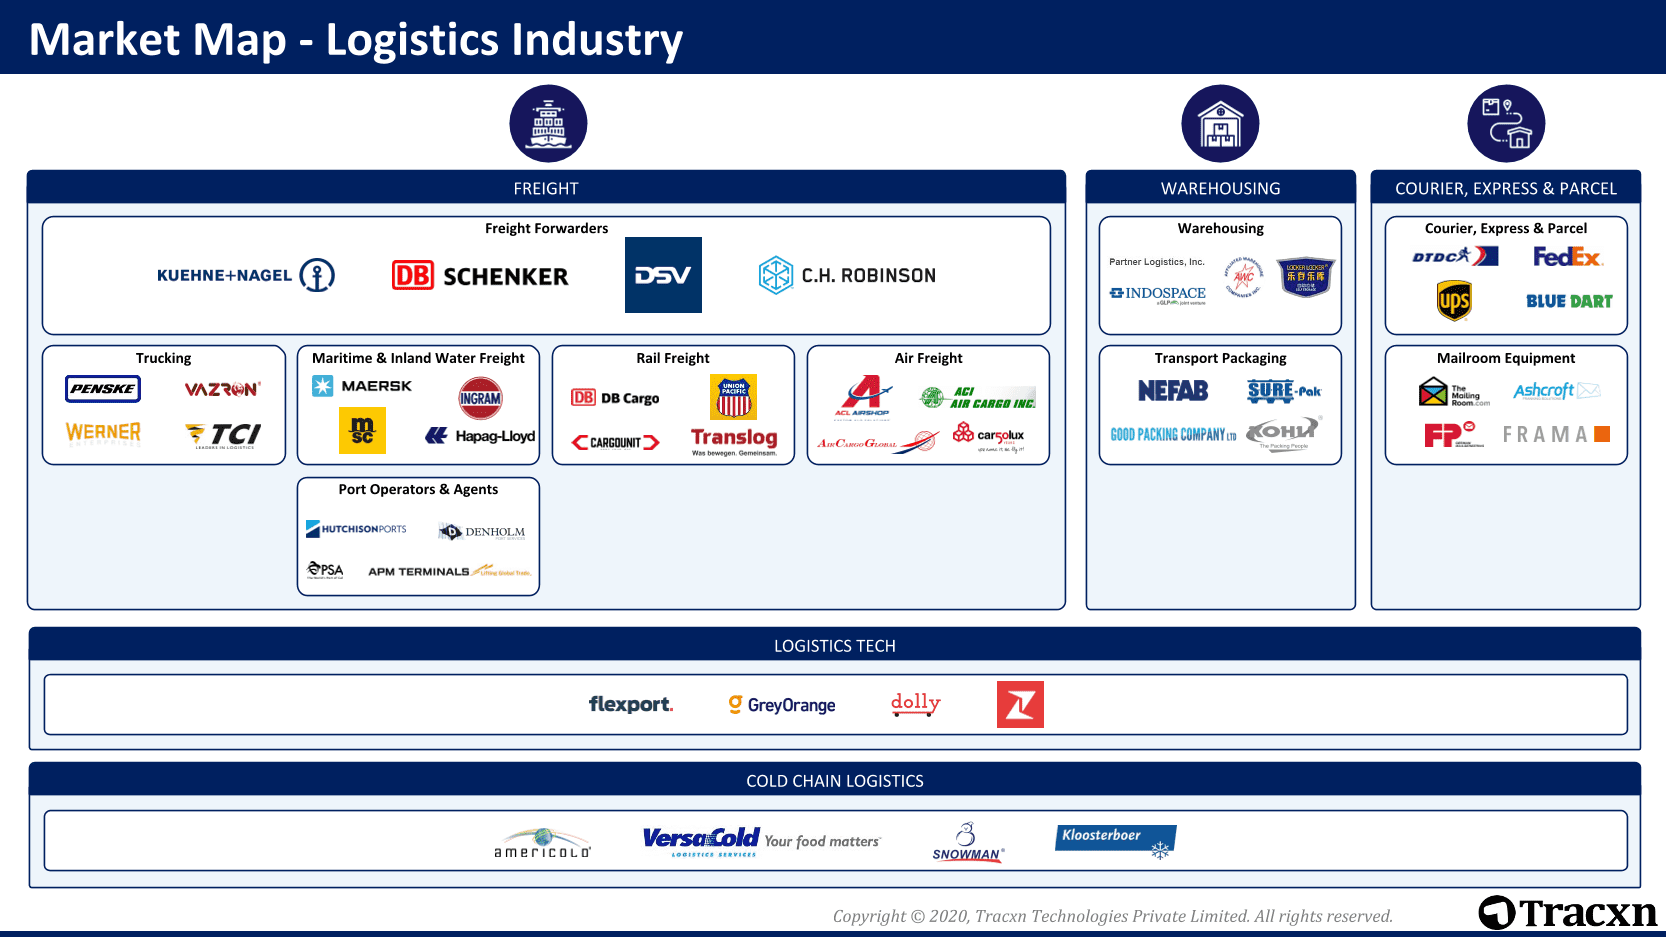Select the Translog logo
This screenshot has width=1666, height=937.
[x=734, y=441]
